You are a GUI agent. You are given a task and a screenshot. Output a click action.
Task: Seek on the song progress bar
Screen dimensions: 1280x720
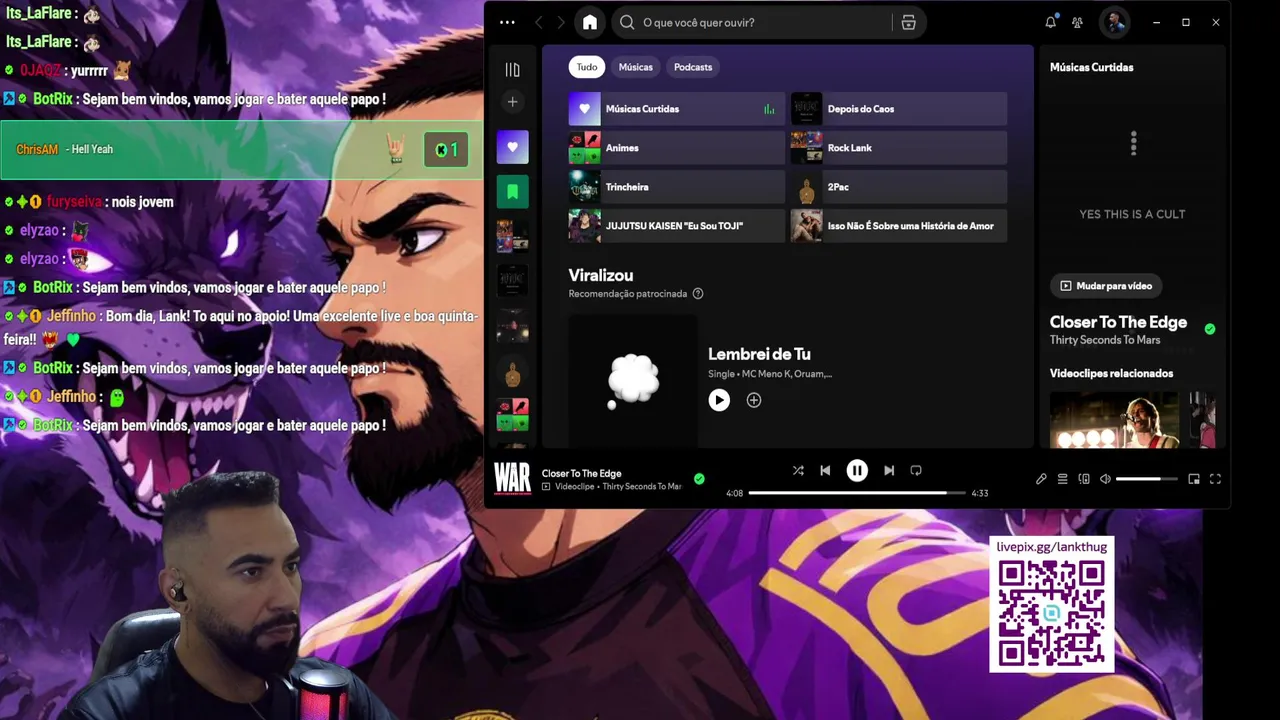857,493
